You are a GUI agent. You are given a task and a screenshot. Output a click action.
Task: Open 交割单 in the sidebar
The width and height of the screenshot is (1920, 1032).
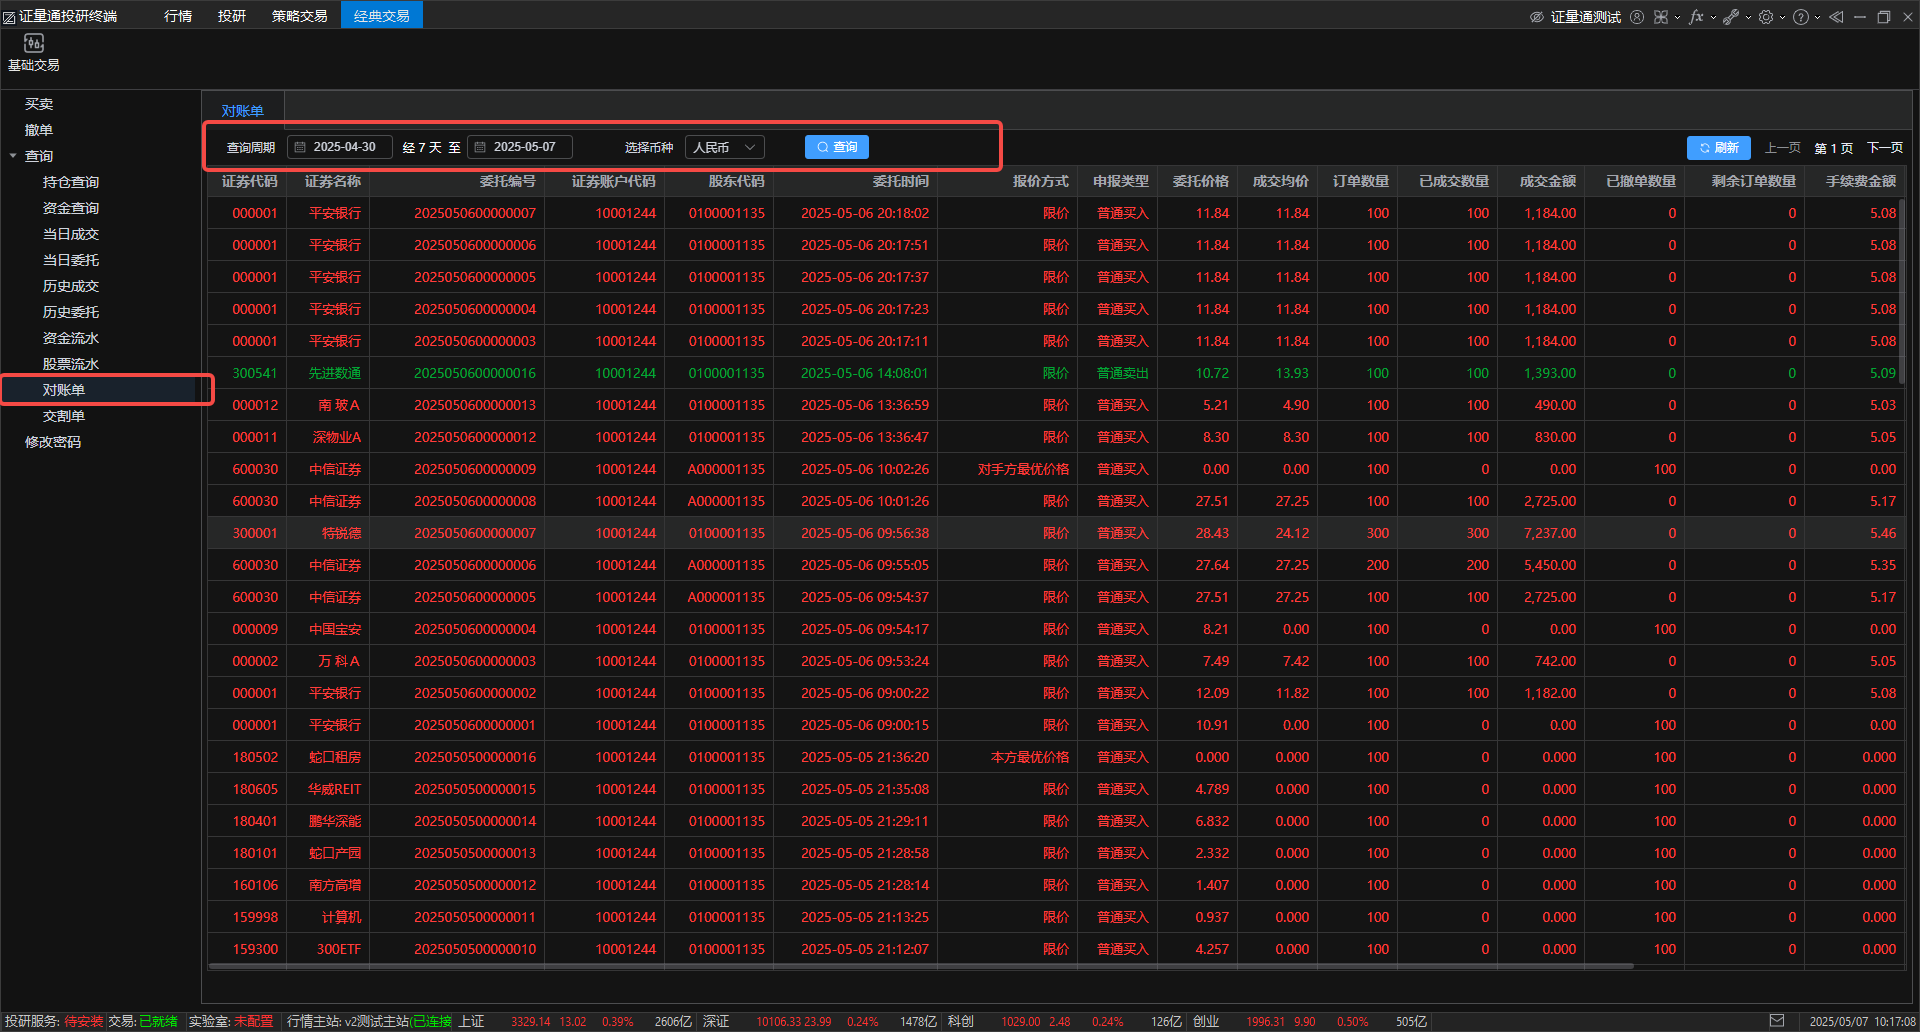coord(64,416)
